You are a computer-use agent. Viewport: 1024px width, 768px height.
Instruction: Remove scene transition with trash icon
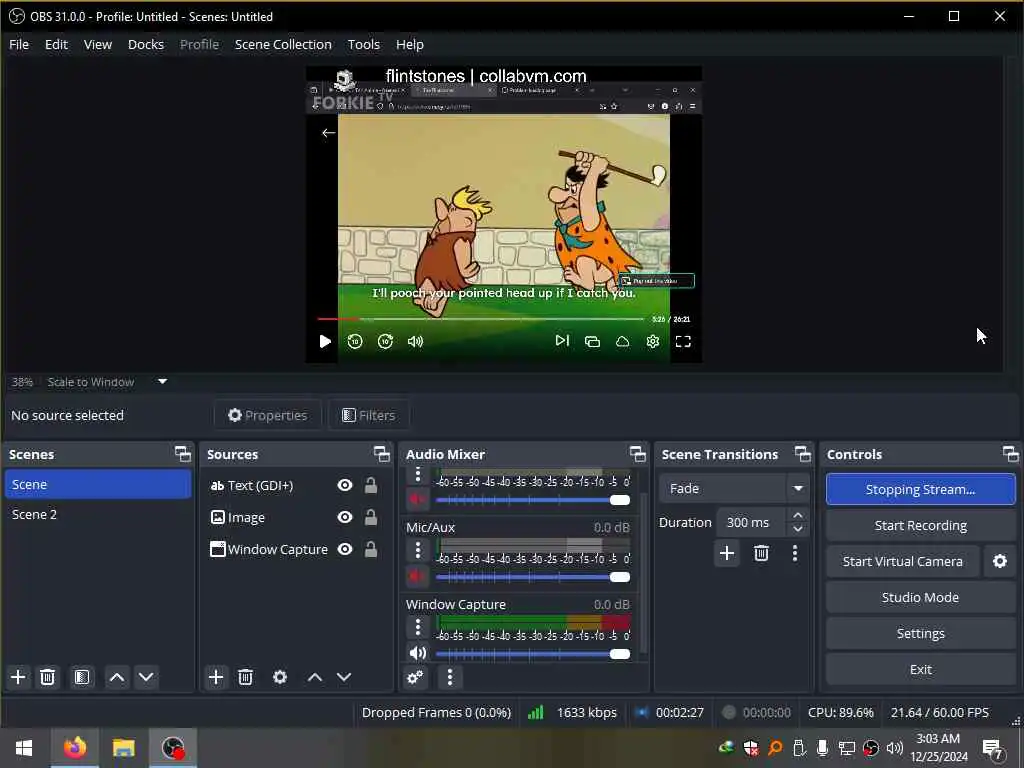(x=761, y=554)
